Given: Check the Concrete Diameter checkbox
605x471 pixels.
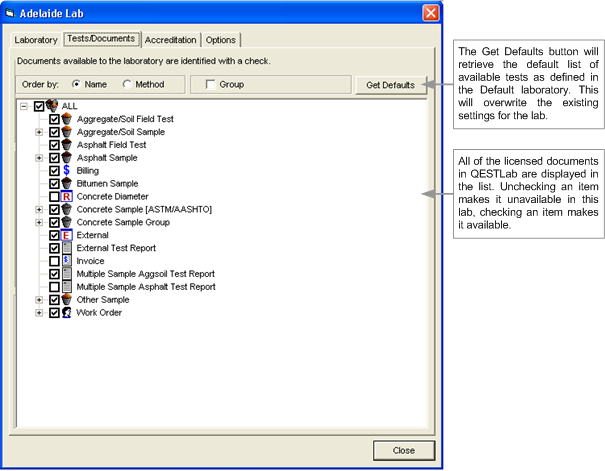Looking at the screenshot, I should [54, 197].
